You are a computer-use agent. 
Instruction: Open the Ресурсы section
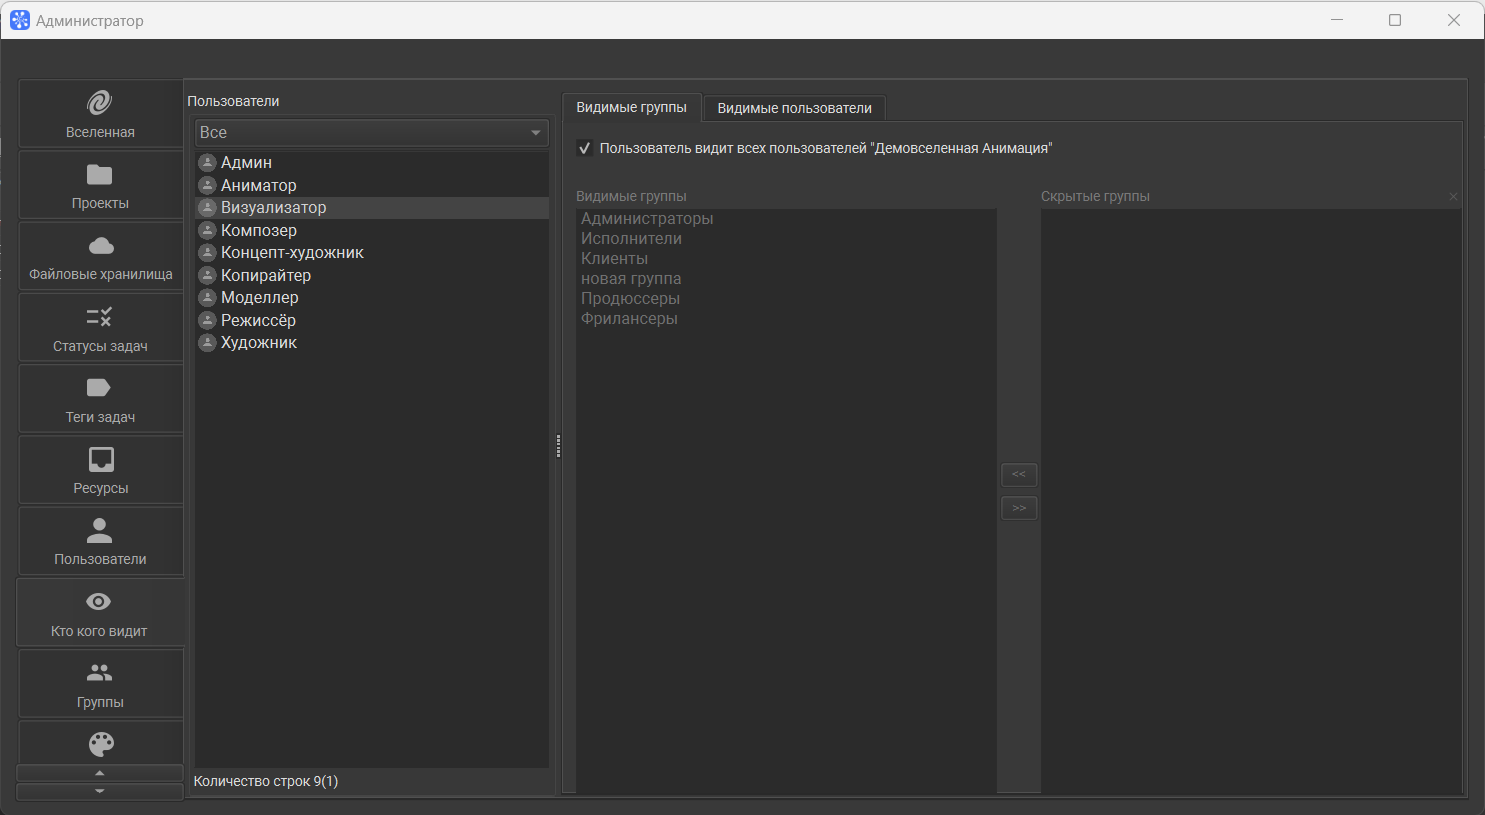(x=100, y=470)
